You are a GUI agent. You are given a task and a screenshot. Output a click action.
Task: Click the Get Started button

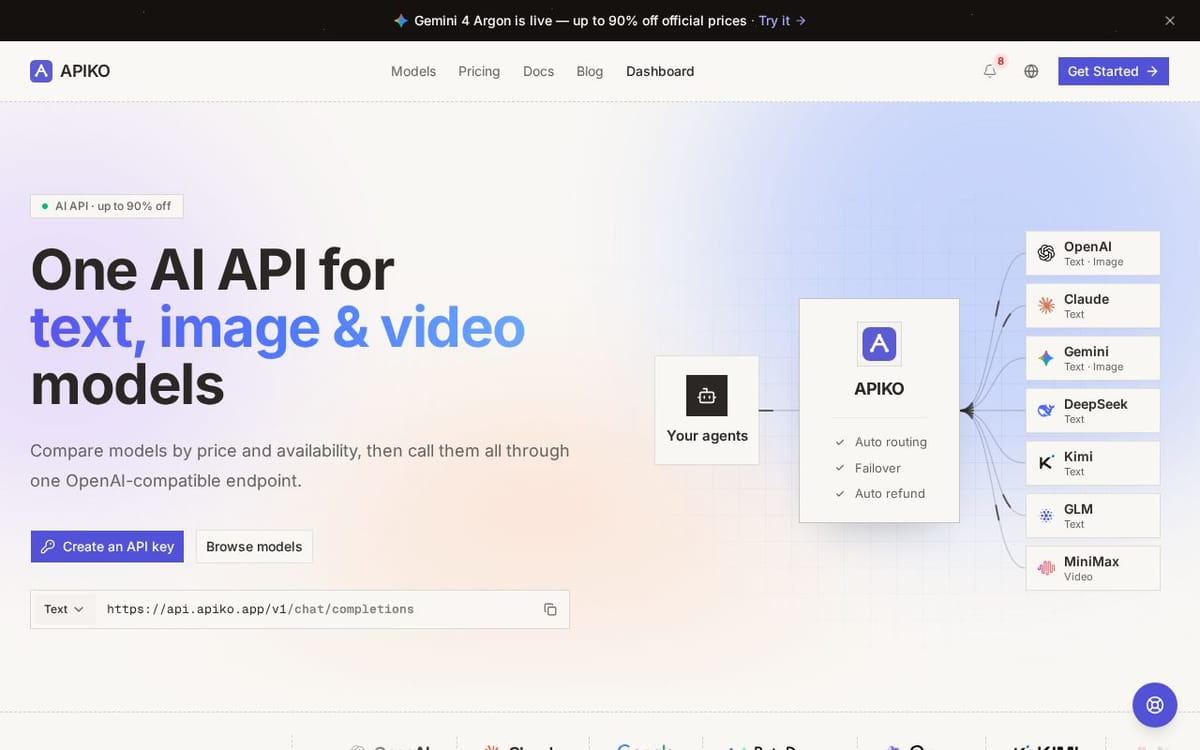(x=1113, y=71)
